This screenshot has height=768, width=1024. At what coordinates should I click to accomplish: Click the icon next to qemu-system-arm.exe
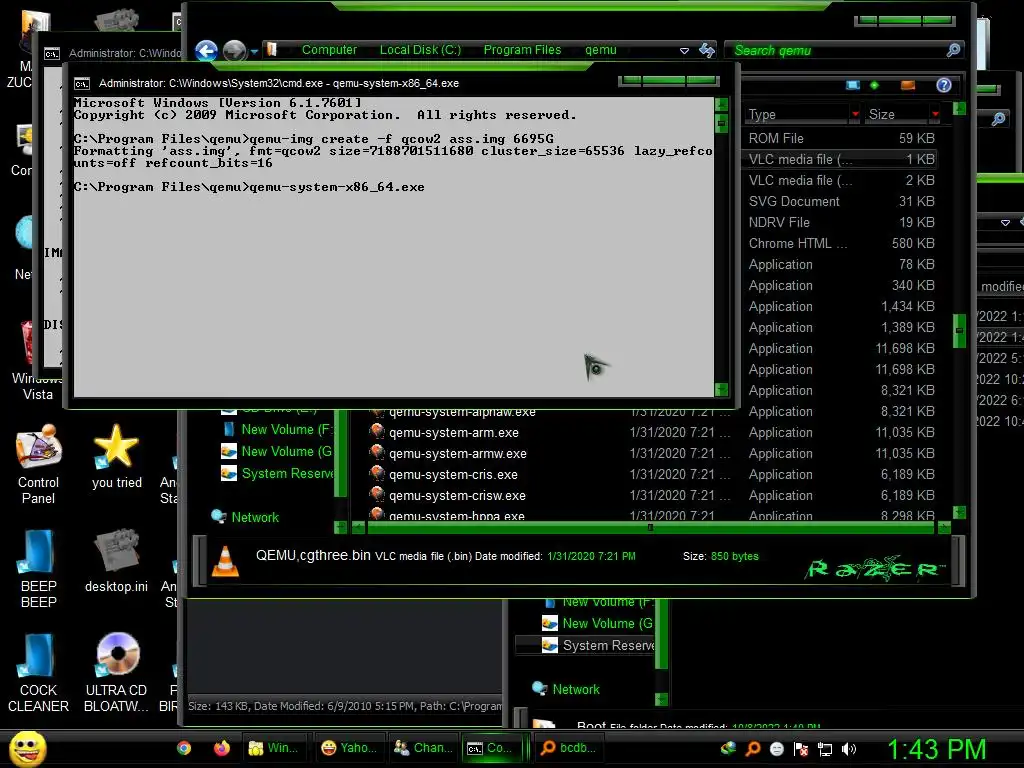click(x=376, y=432)
